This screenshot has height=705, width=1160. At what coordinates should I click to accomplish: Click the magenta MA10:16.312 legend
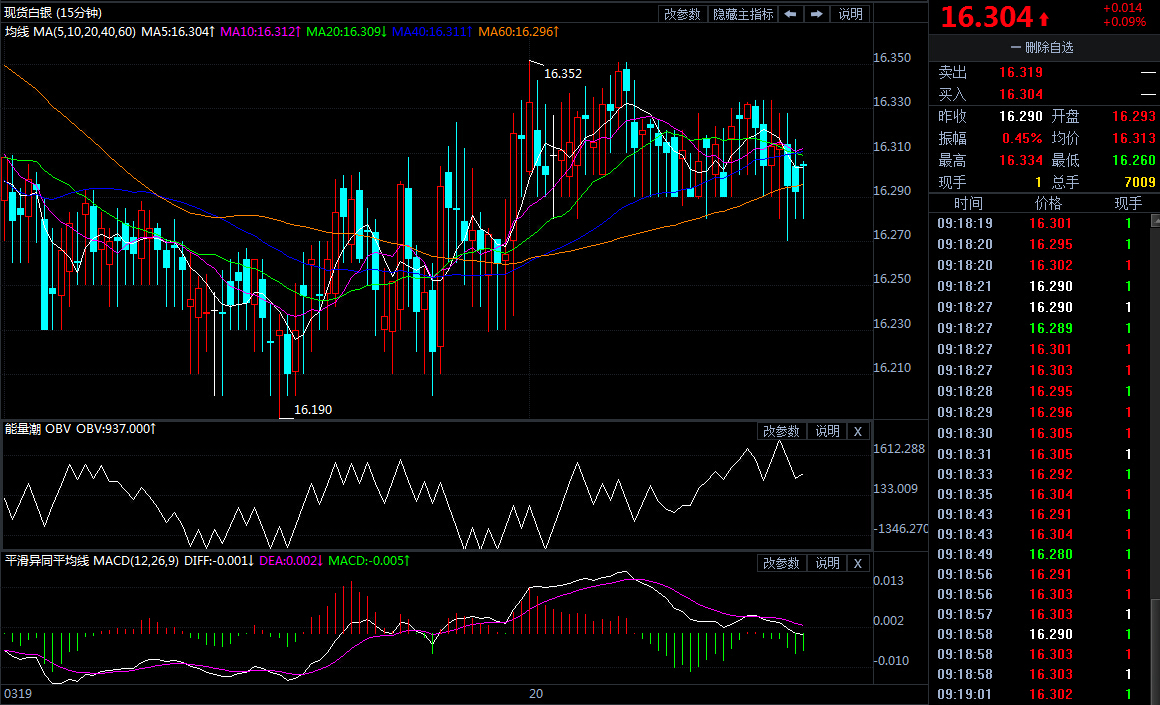click(260, 32)
